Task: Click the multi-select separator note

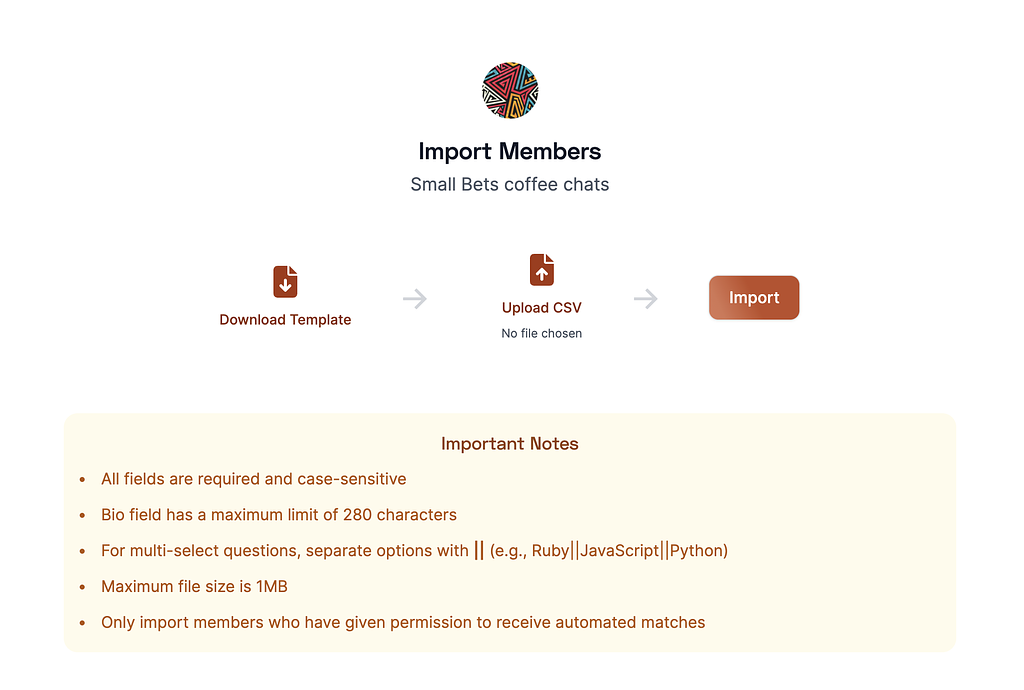Action: coord(415,551)
